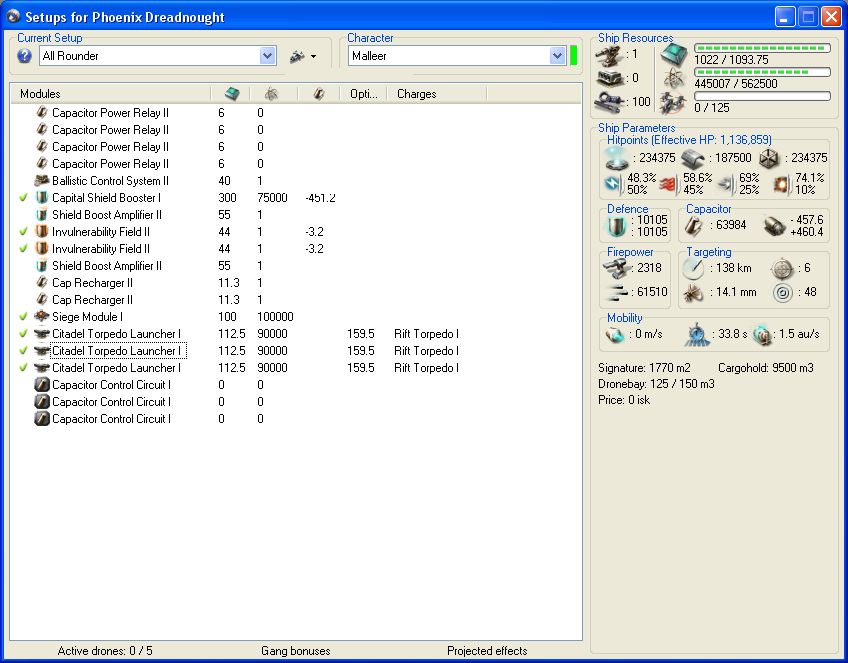Click the max velocity icon beside 0 m/s
Viewport: 848px width, 663px height.
point(614,335)
